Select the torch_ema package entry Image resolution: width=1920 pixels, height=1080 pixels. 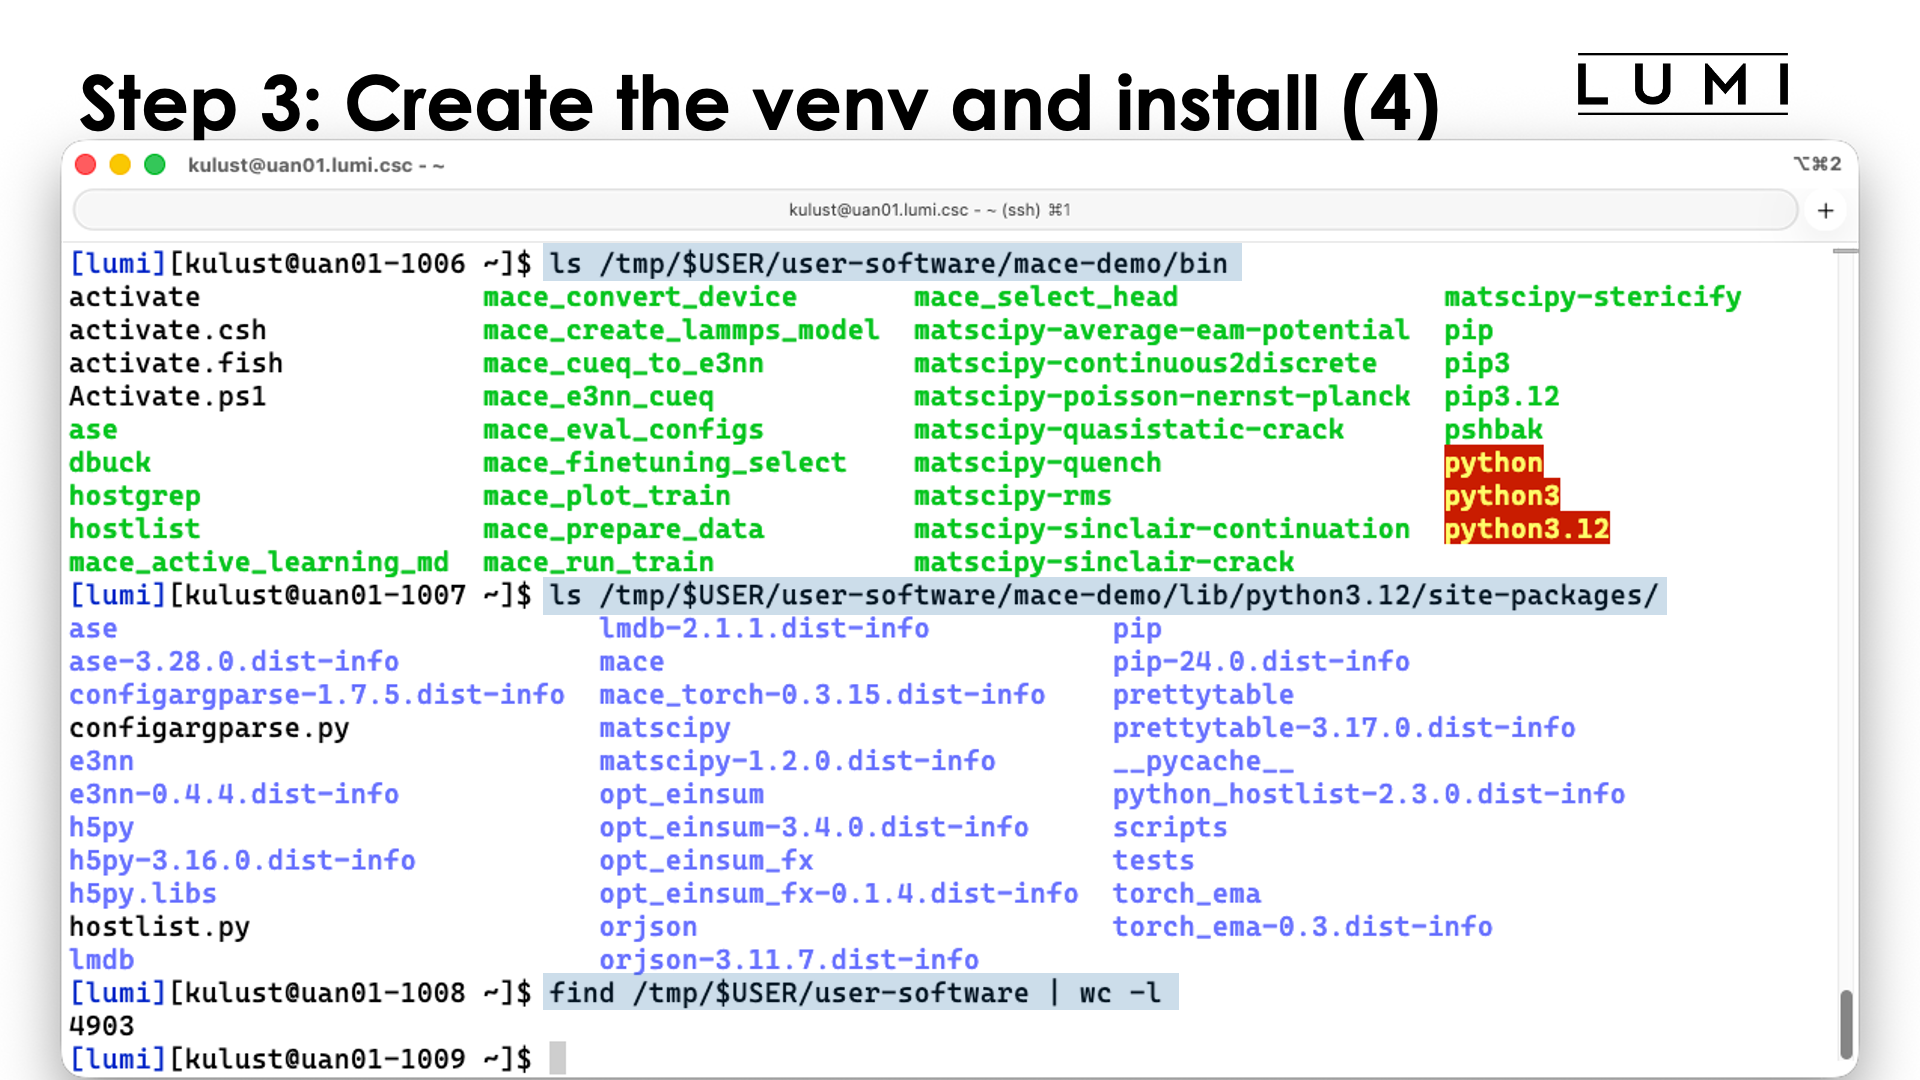(1186, 893)
